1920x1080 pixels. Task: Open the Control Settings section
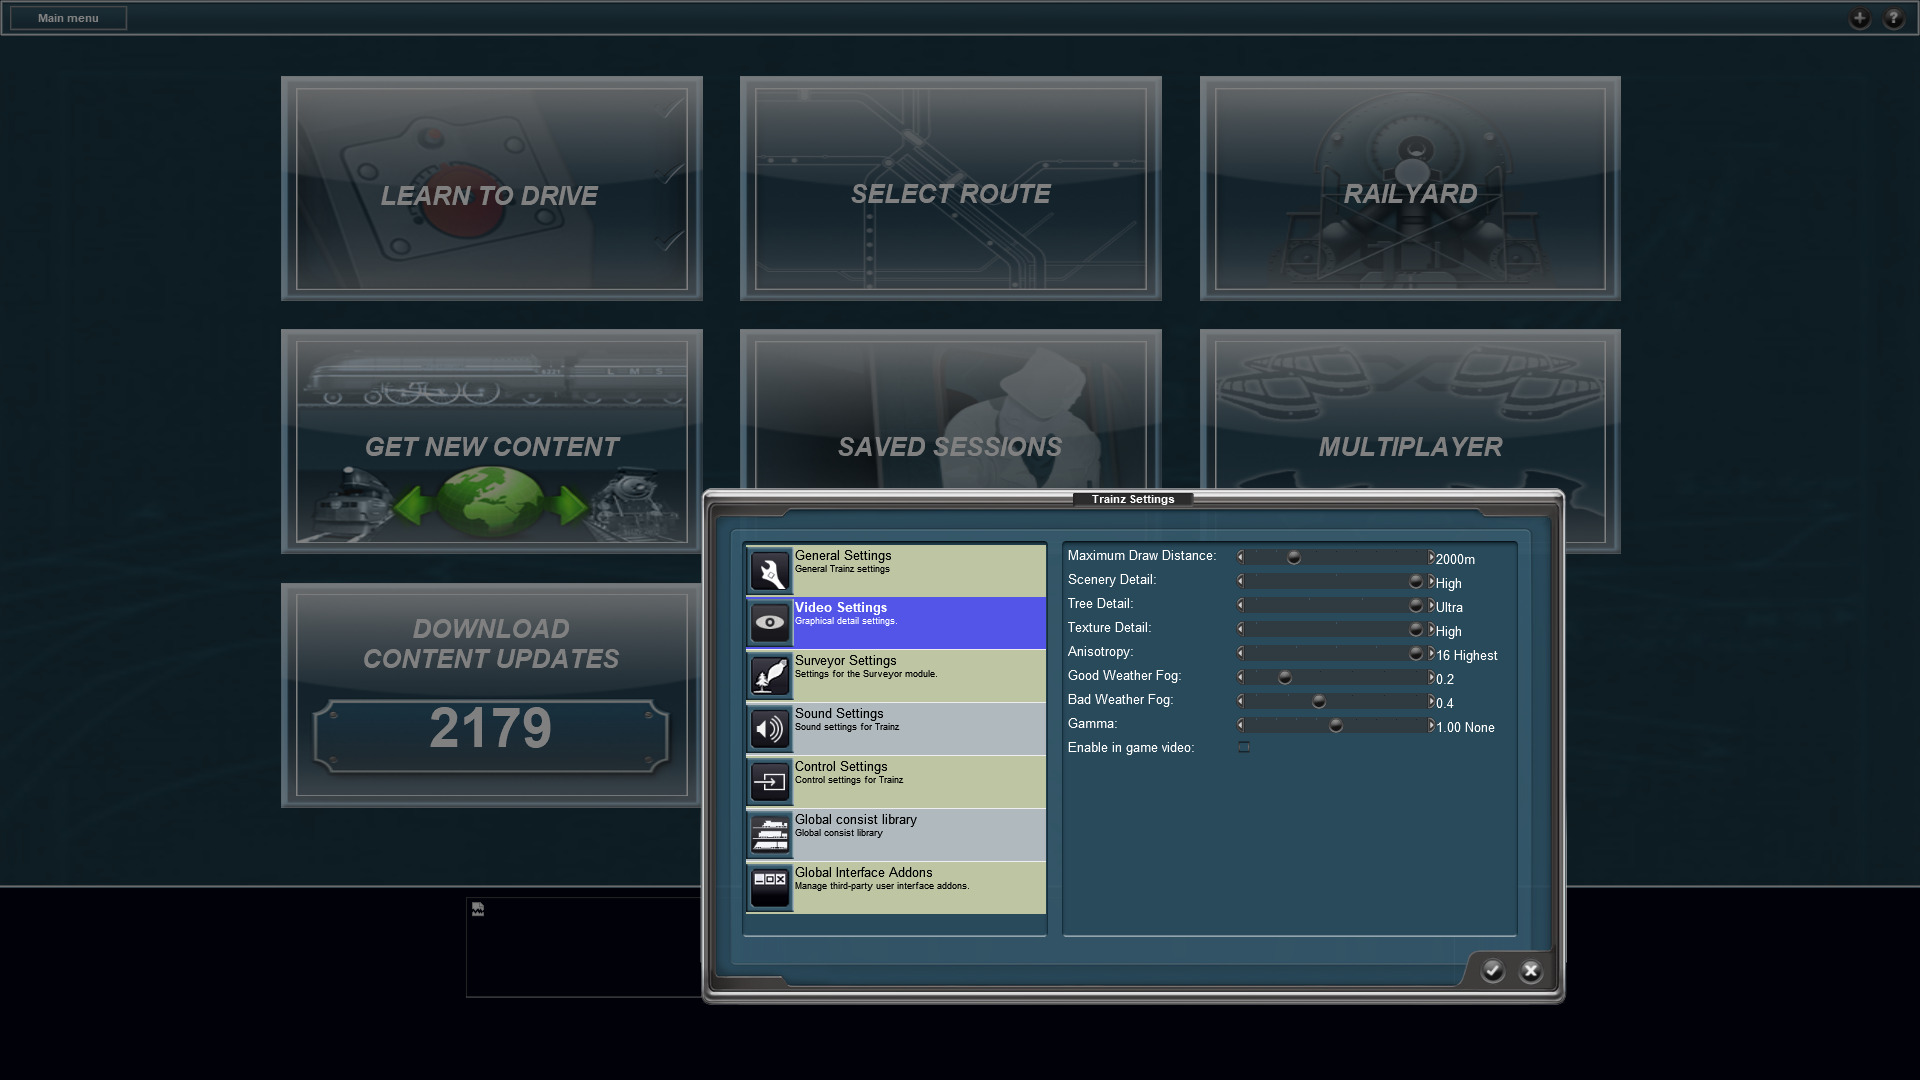click(896, 782)
